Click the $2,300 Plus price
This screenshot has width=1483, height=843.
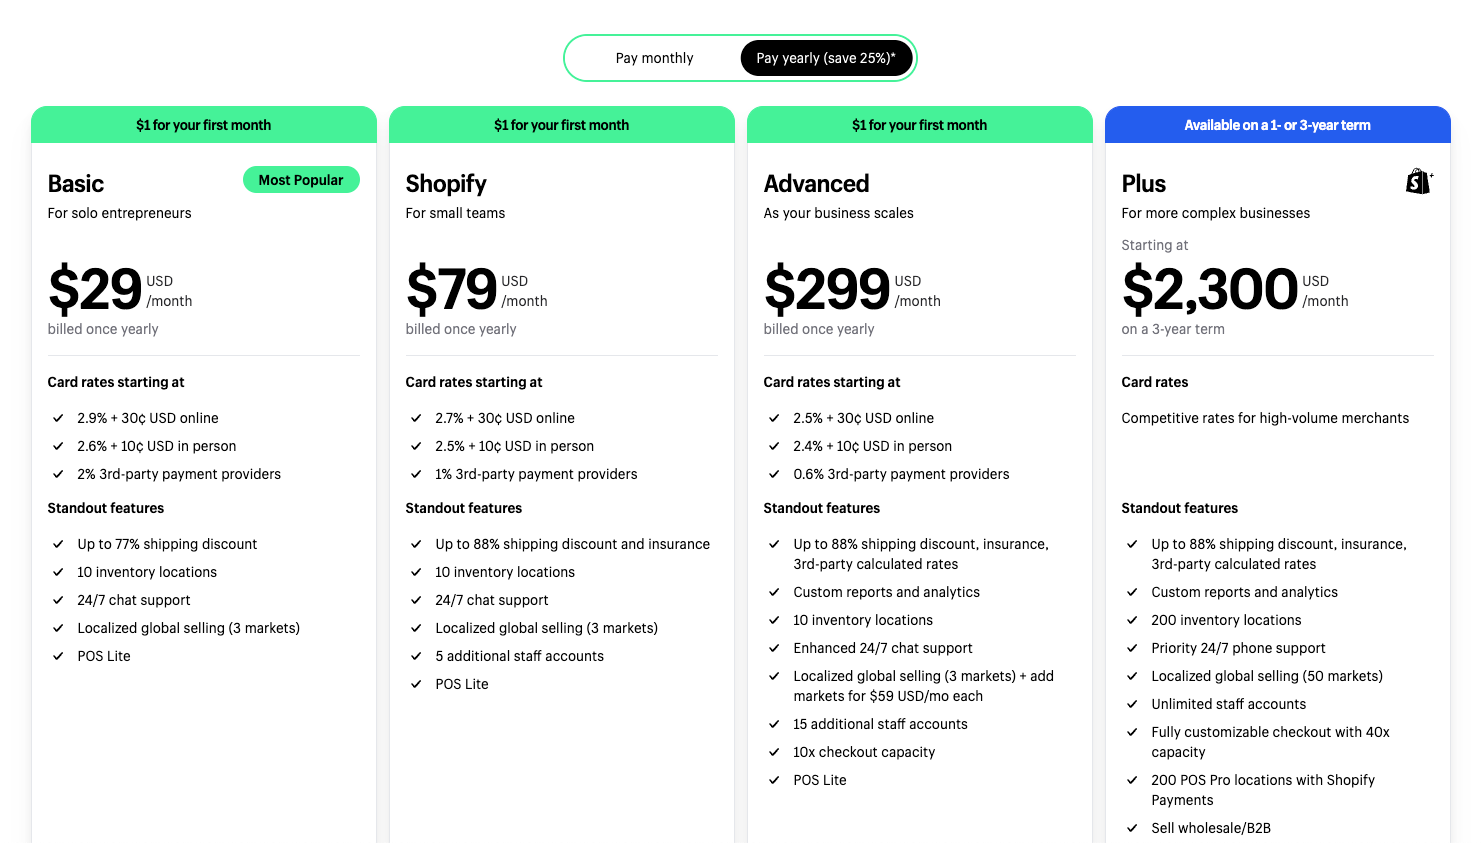1210,290
